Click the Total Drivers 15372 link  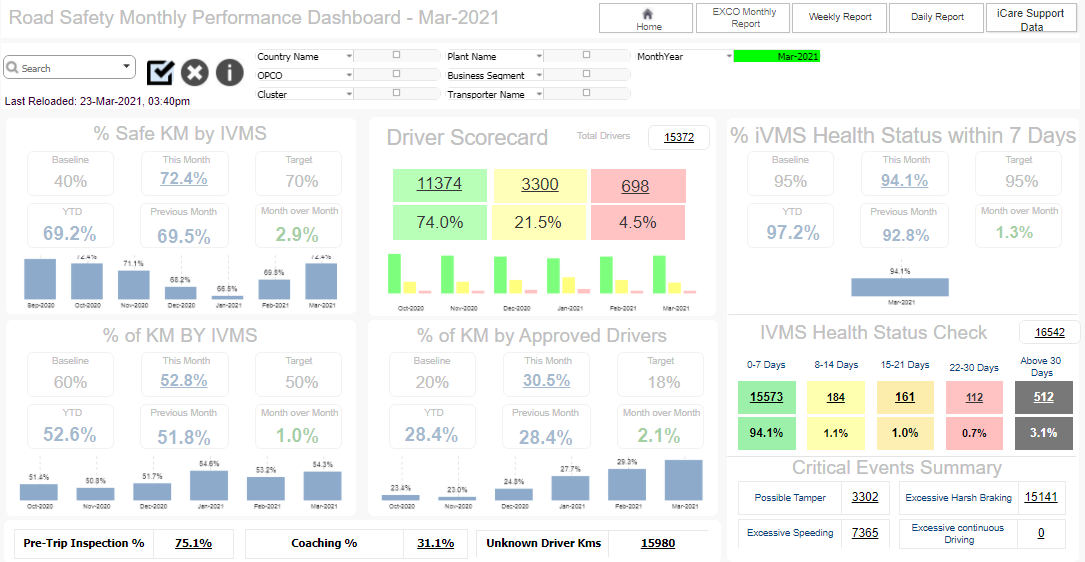[679, 138]
